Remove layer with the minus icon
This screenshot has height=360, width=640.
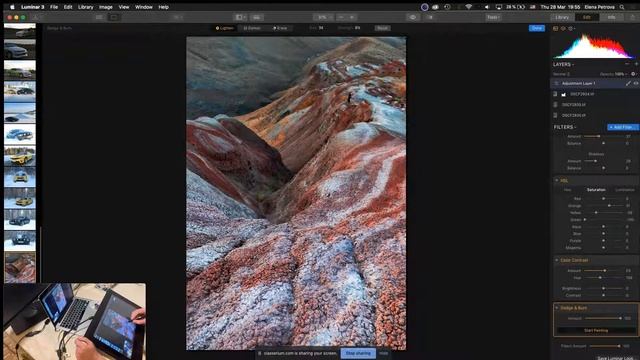[627, 64]
